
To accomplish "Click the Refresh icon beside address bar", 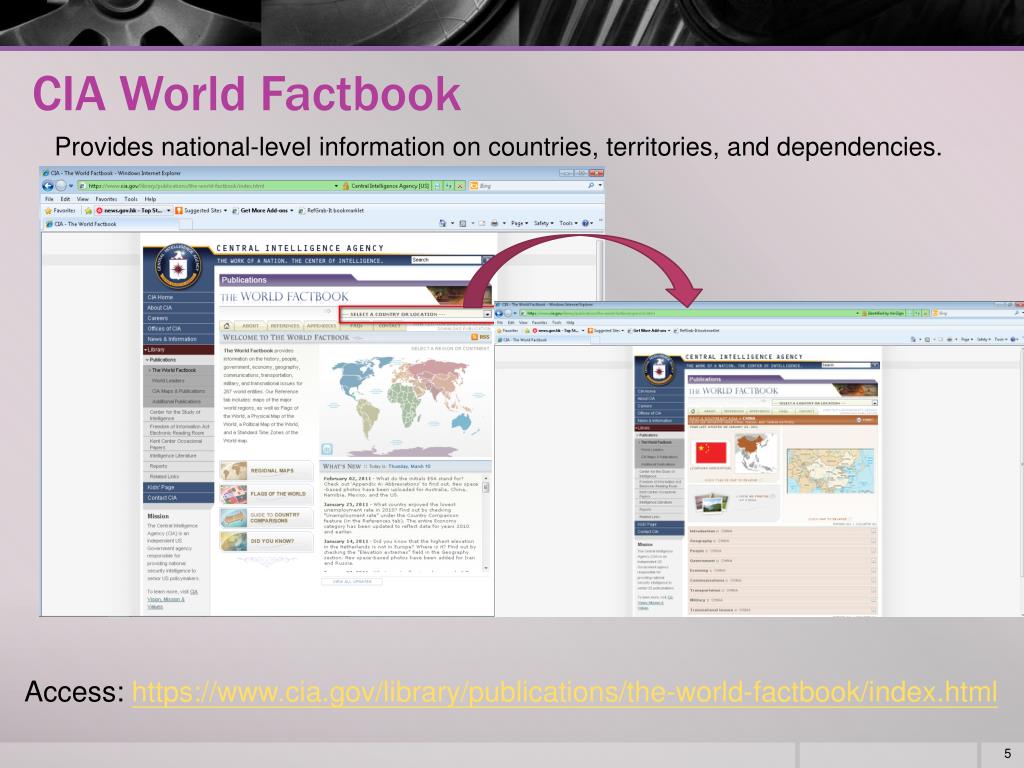I will tap(449, 186).
